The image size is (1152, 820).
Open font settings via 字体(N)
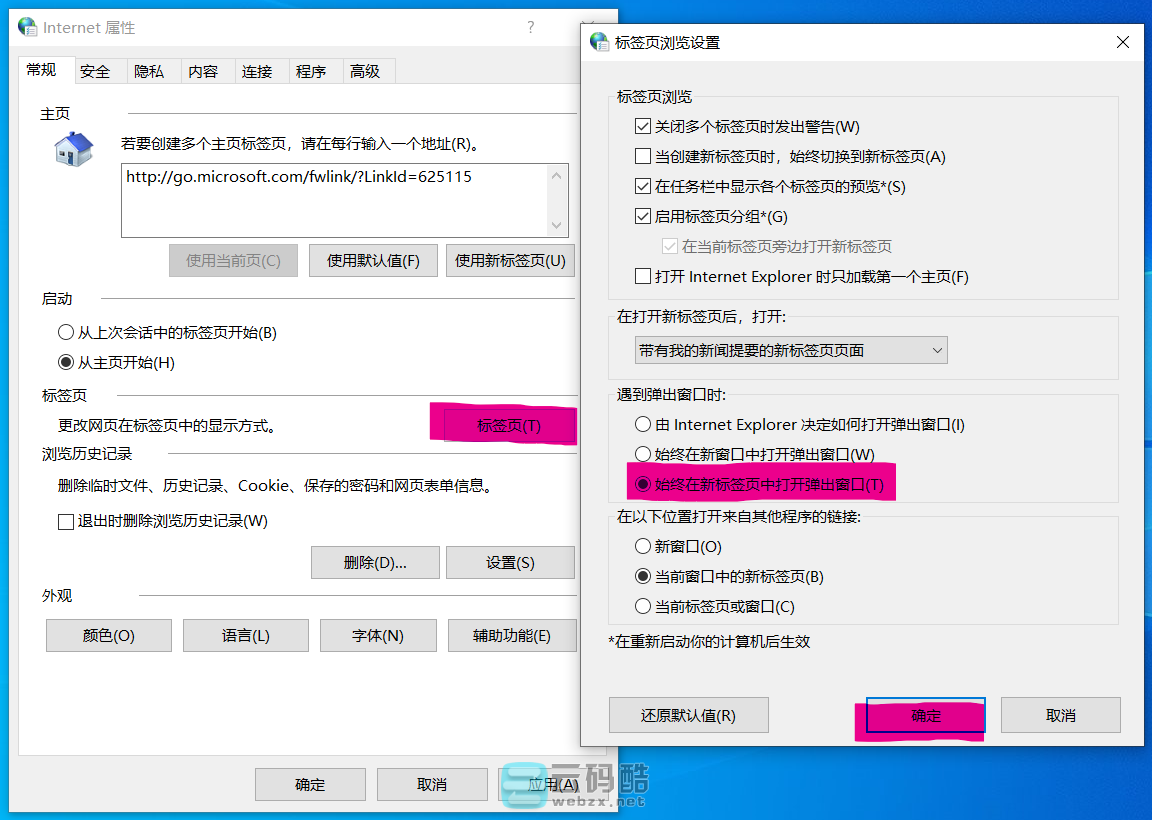click(x=377, y=635)
